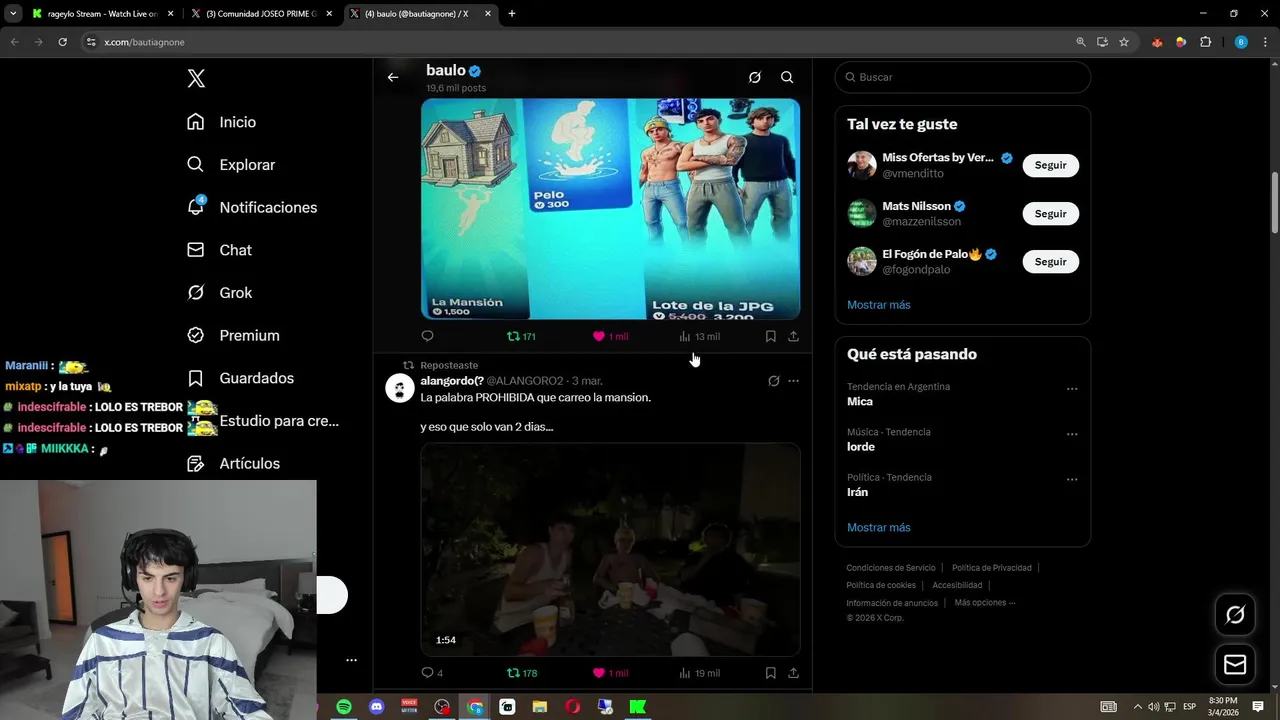
Task: Undo repost on post with 178 reposts
Action: click(522, 673)
